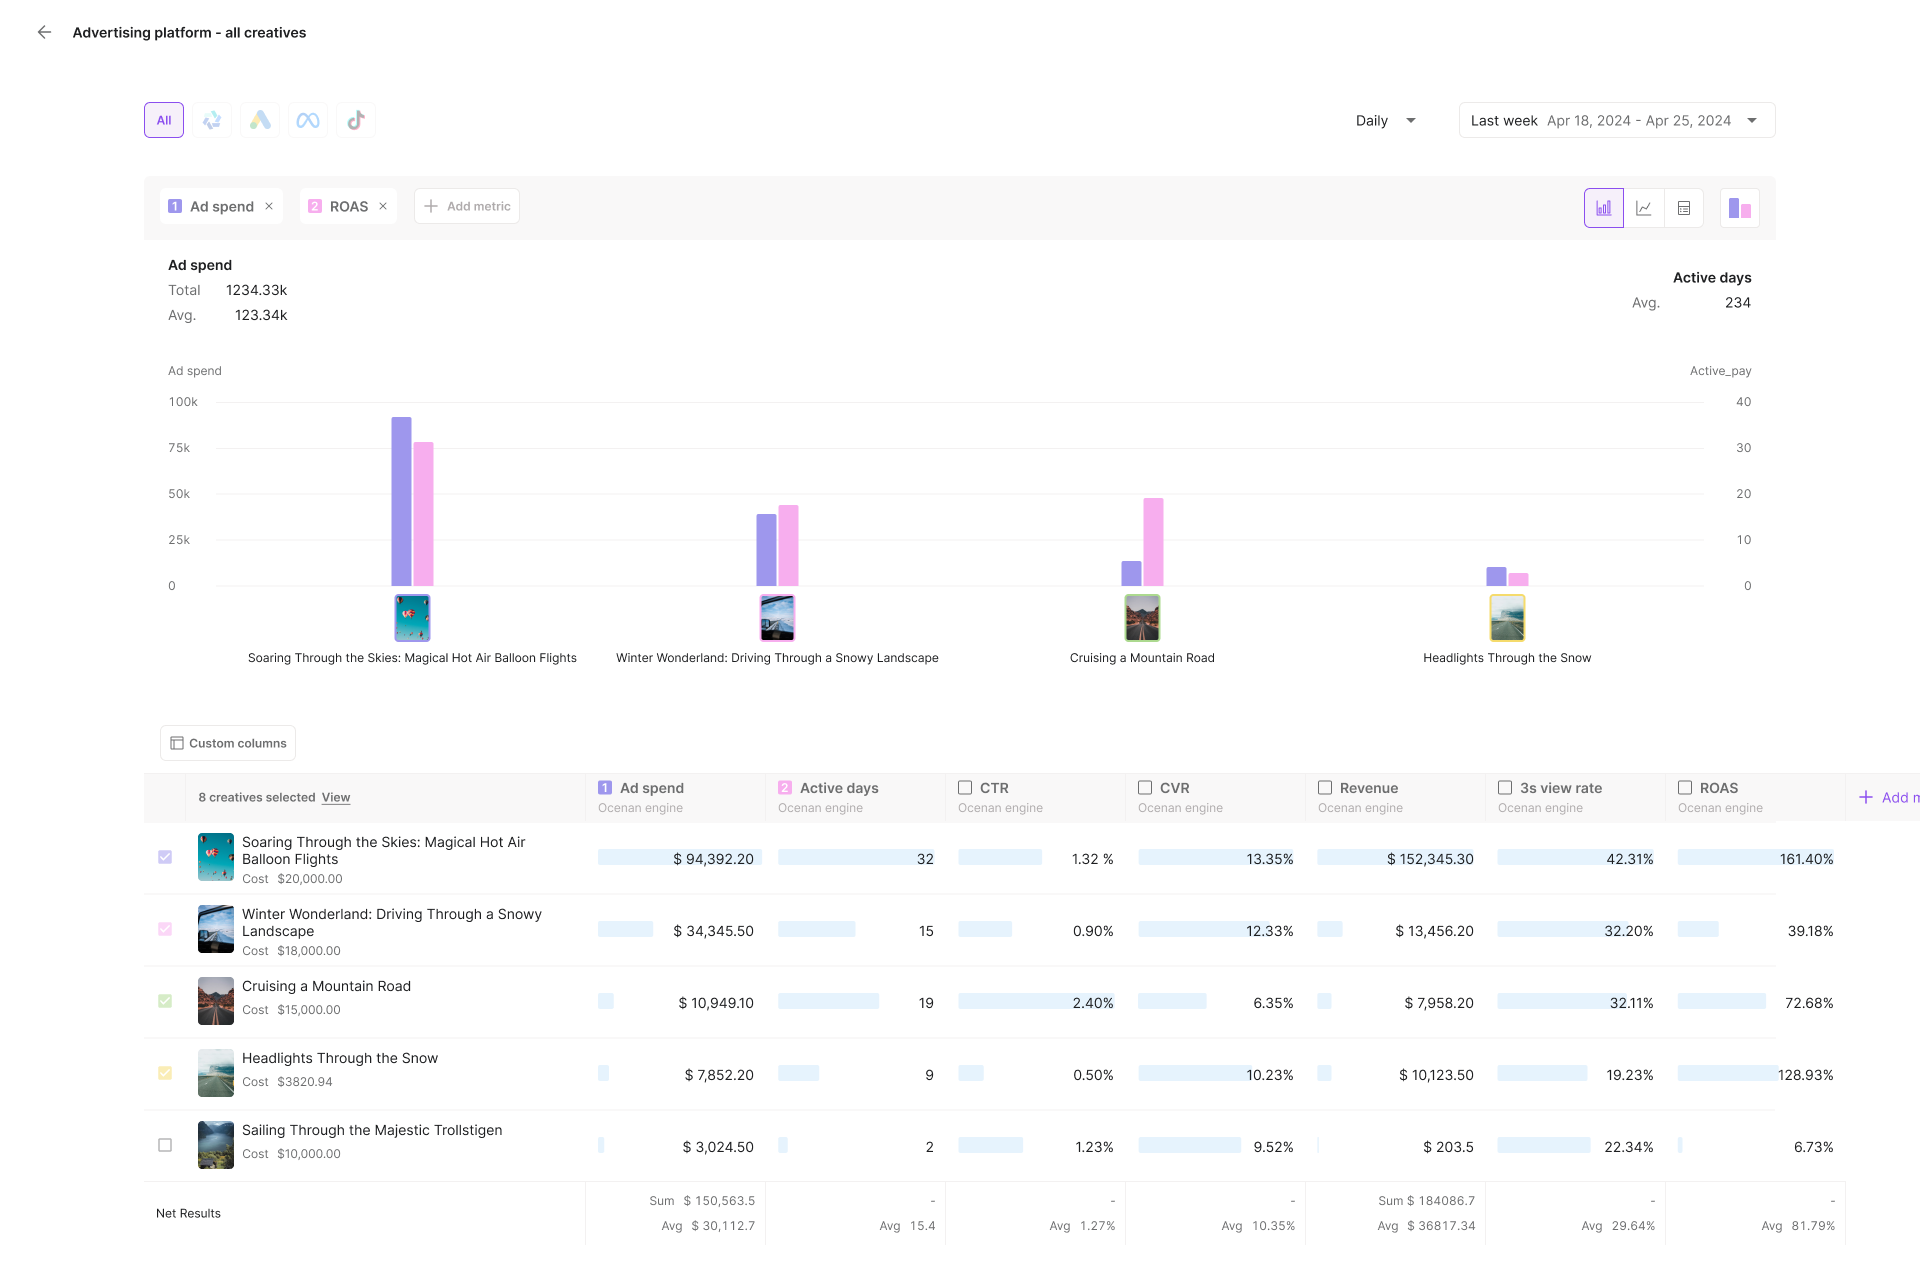Click the purple-pink color palette swatch
Screen dimensions: 1920x1280
pos(1739,208)
